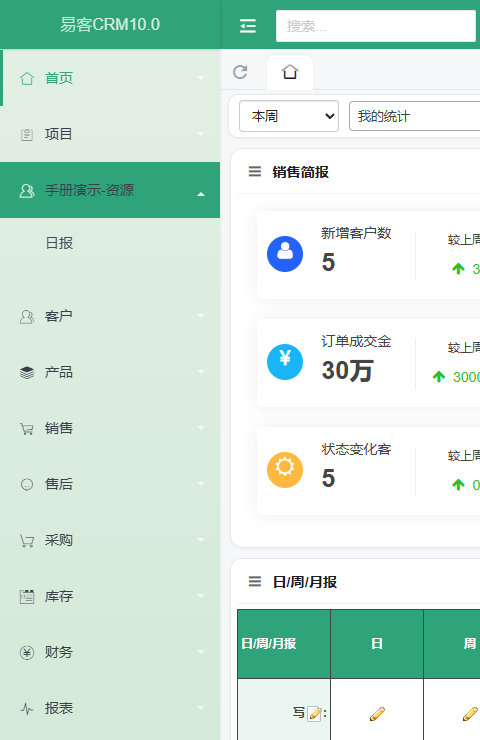Expand the 库存 menu arrow
This screenshot has width=480, height=740.
coord(201,597)
